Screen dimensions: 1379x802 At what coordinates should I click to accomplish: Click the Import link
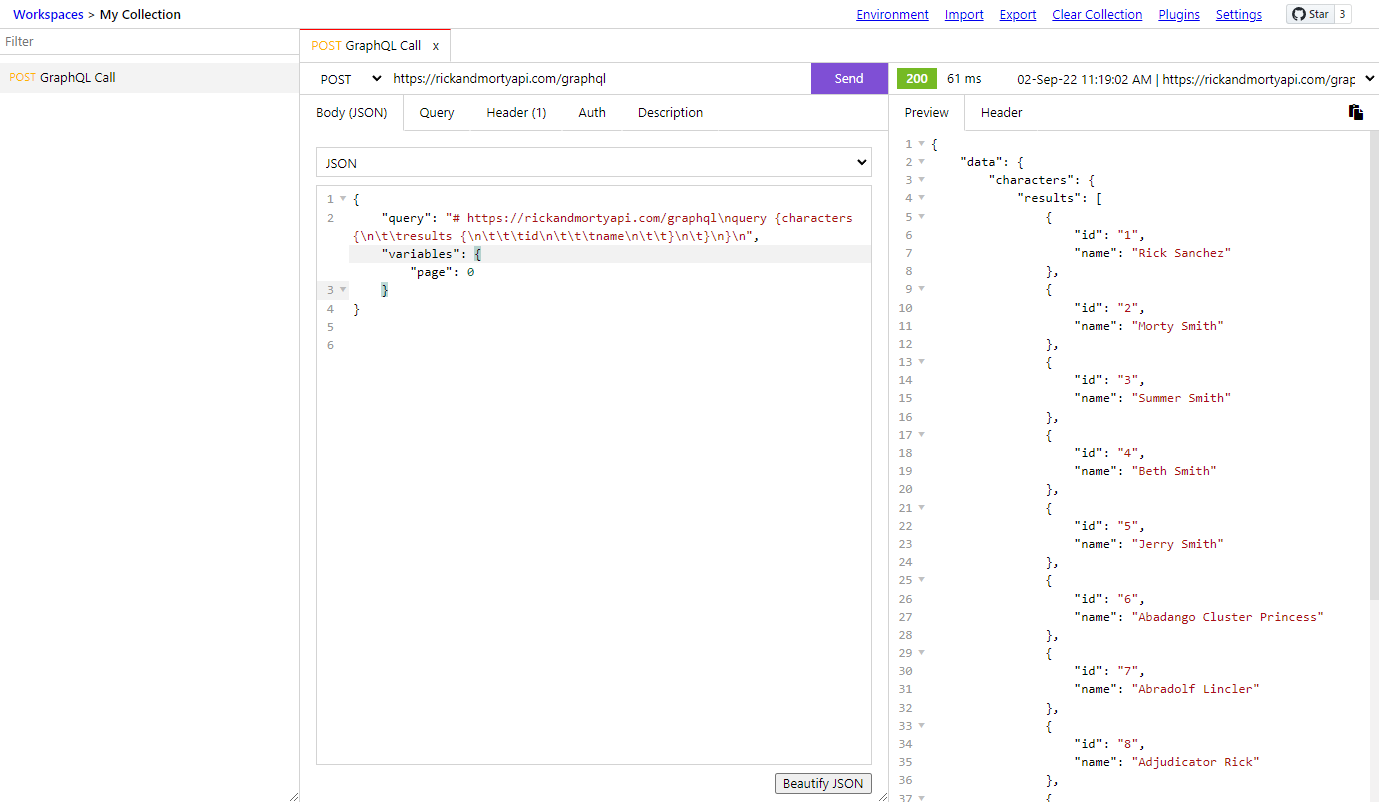pos(964,15)
